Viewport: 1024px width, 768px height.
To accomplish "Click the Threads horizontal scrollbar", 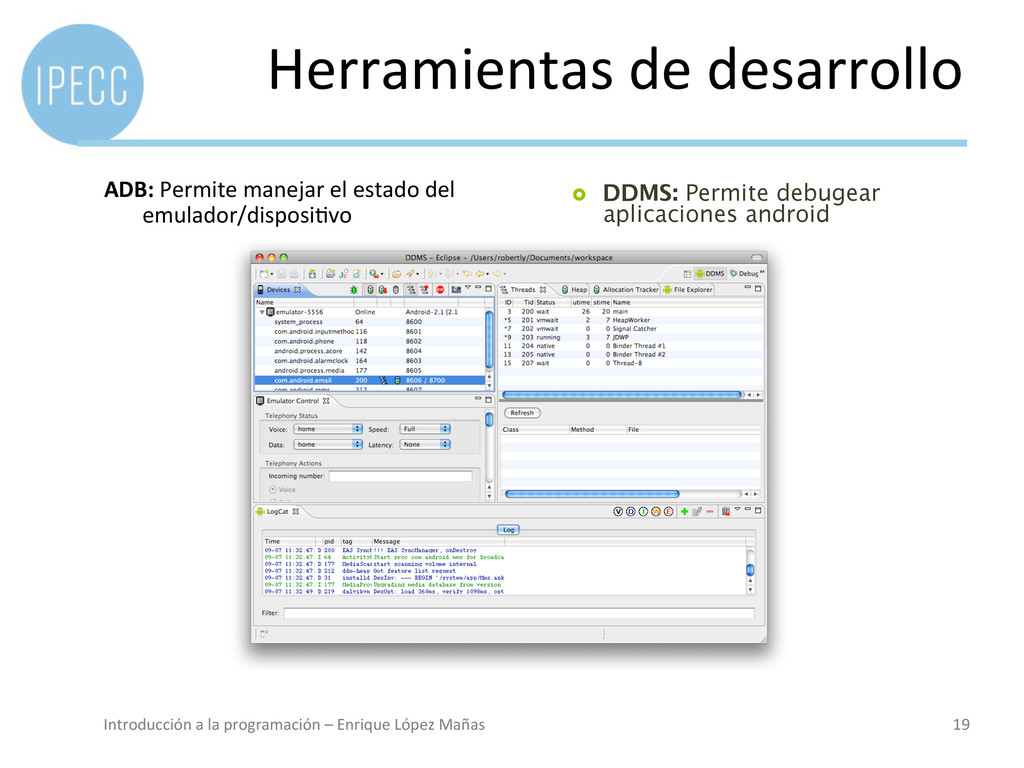I will pos(622,394).
